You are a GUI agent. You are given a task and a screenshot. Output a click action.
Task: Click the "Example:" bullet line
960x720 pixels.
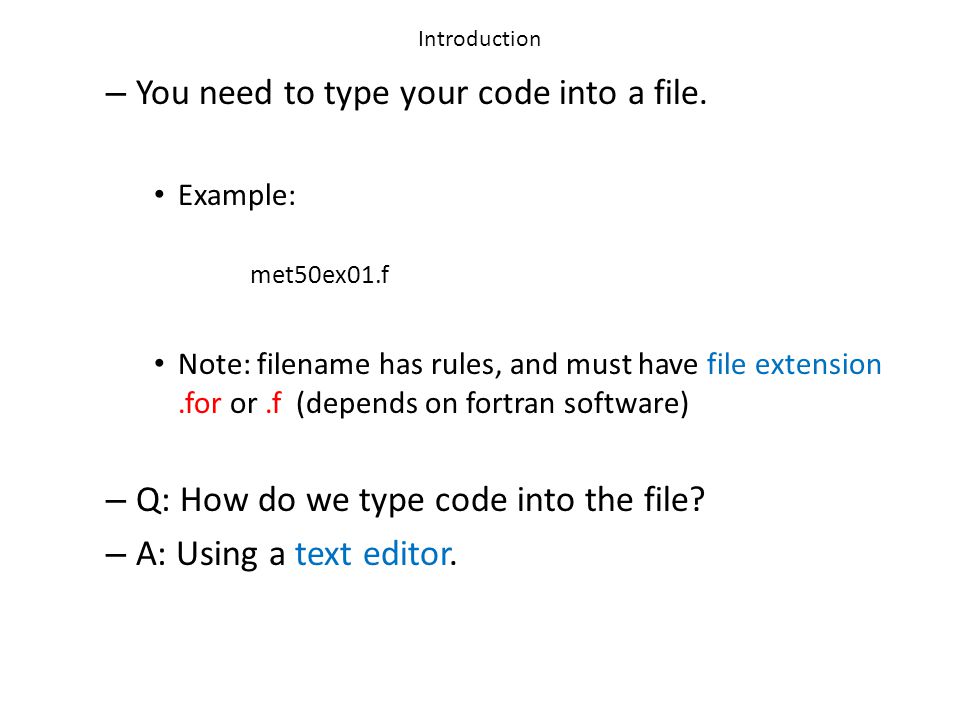[237, 196]
